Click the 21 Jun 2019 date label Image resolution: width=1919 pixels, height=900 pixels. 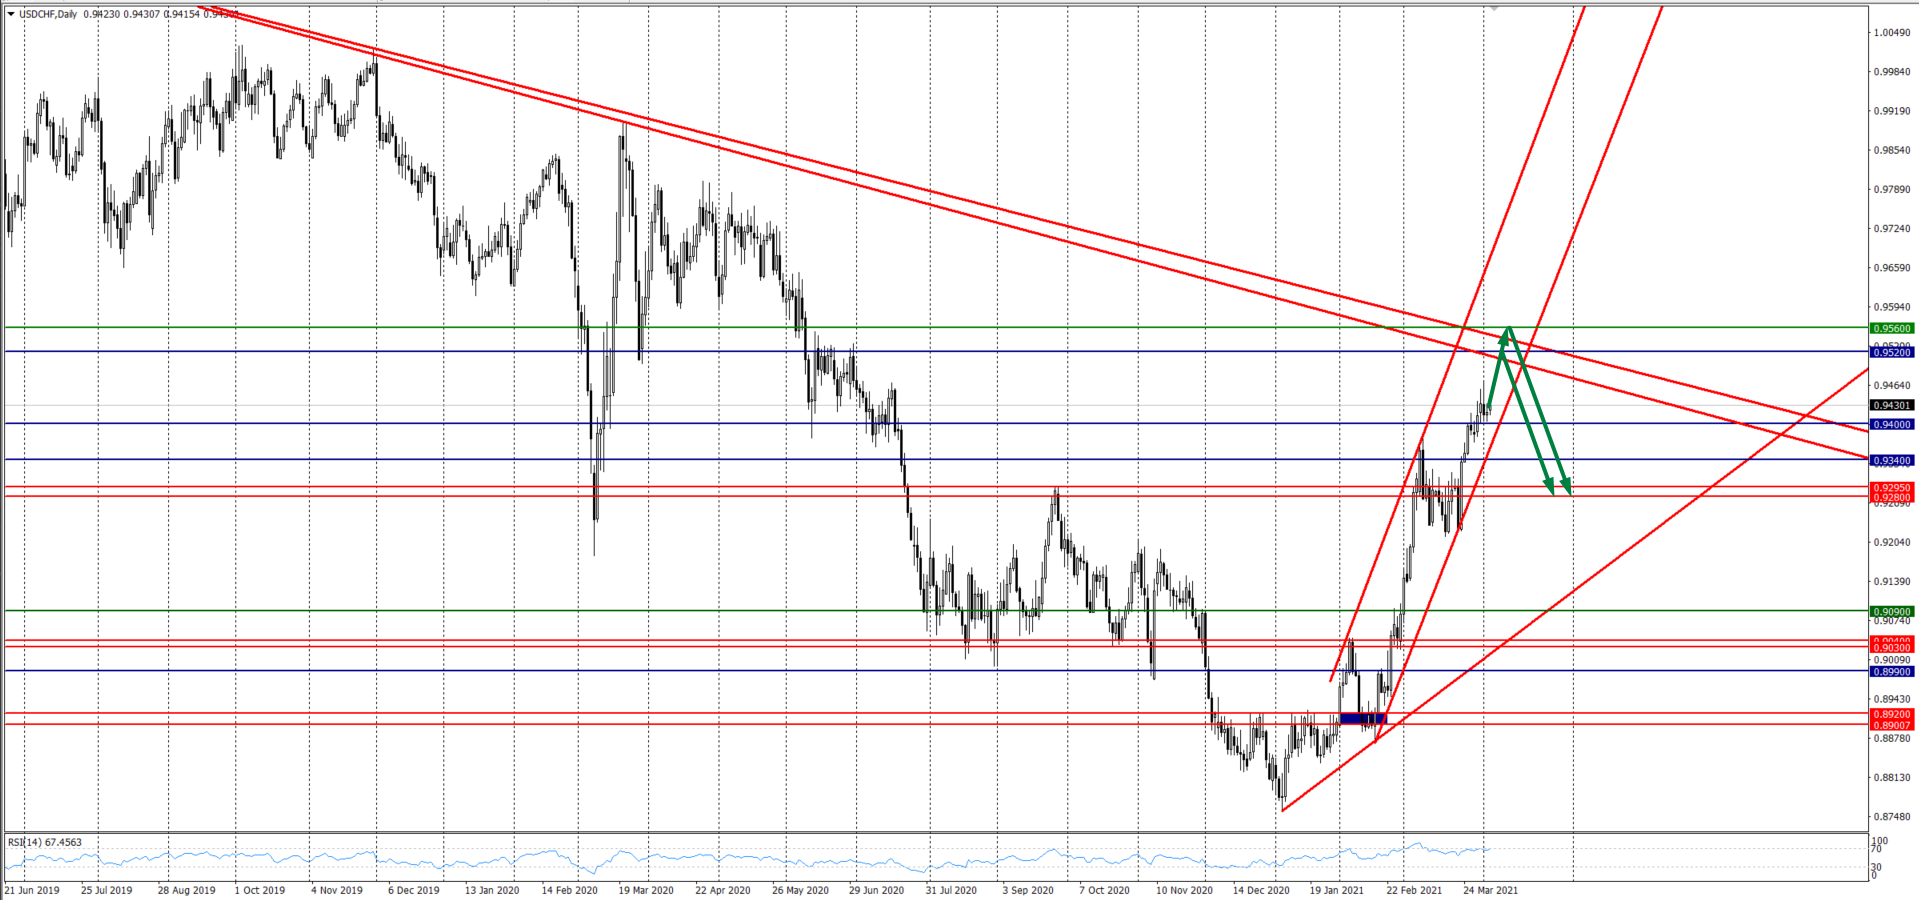coord(32,890)
